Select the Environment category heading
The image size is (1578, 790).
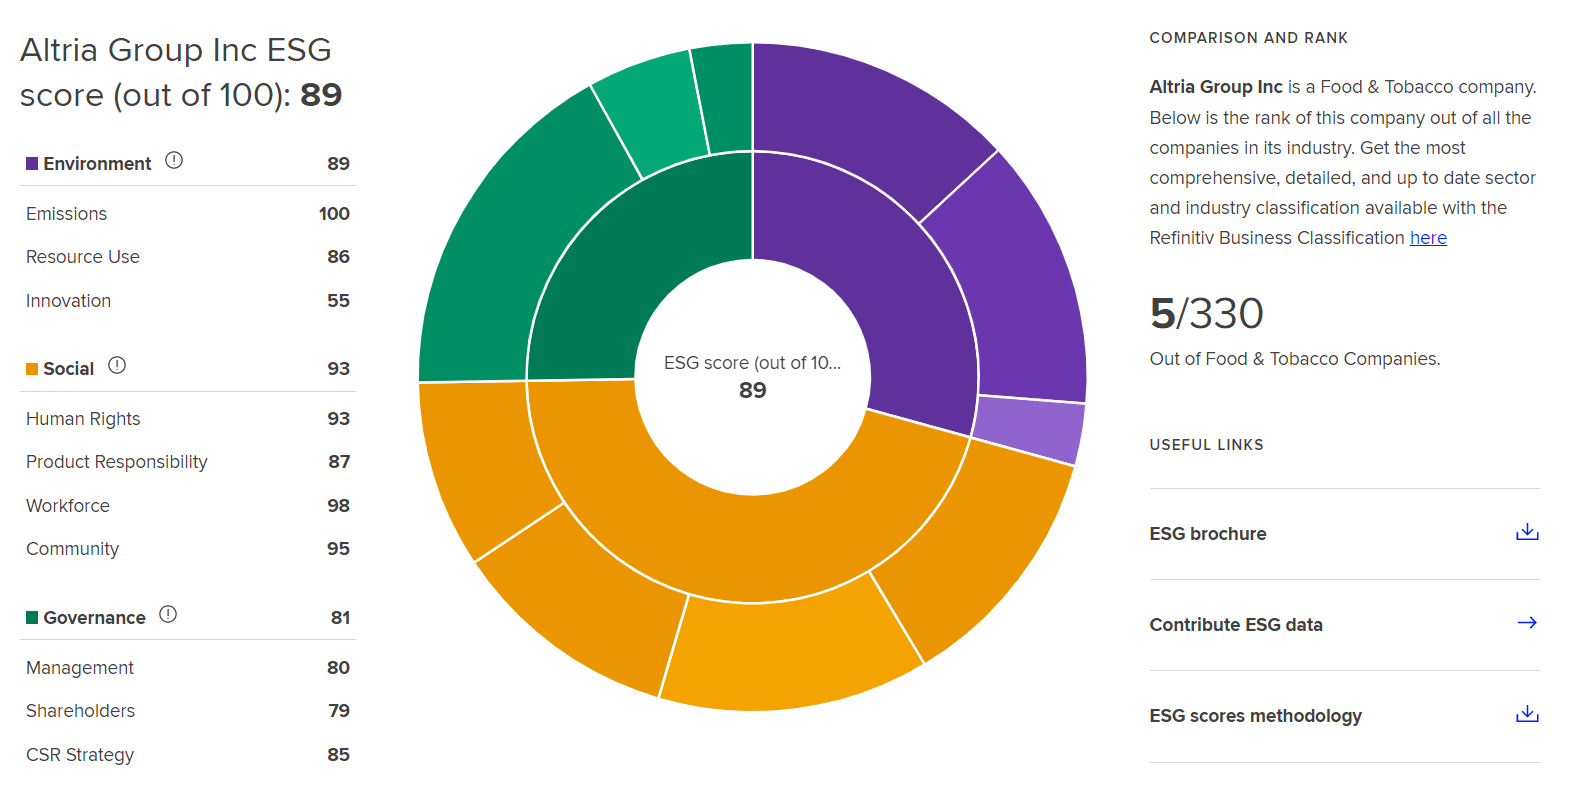point(97,164)
